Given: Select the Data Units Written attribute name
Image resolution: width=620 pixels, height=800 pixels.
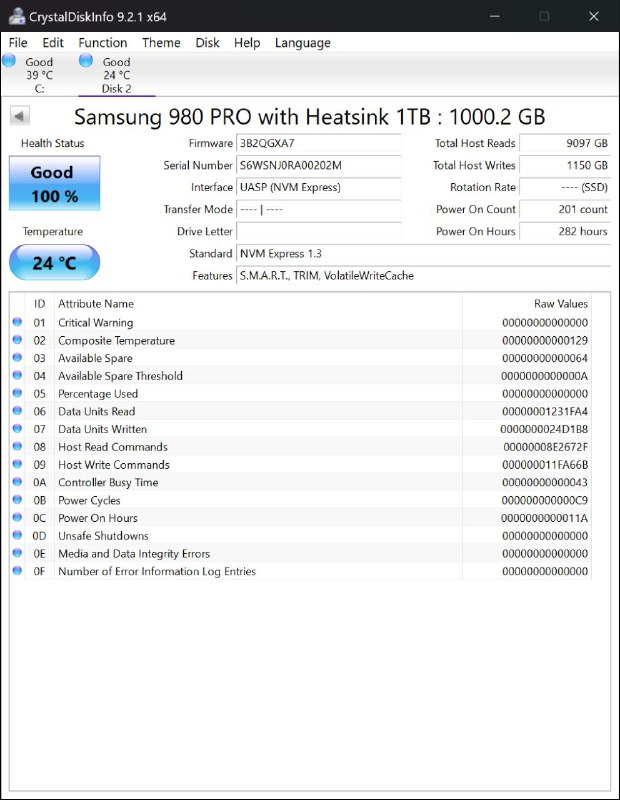Looking at the screenshot, I should click(103, 429).
